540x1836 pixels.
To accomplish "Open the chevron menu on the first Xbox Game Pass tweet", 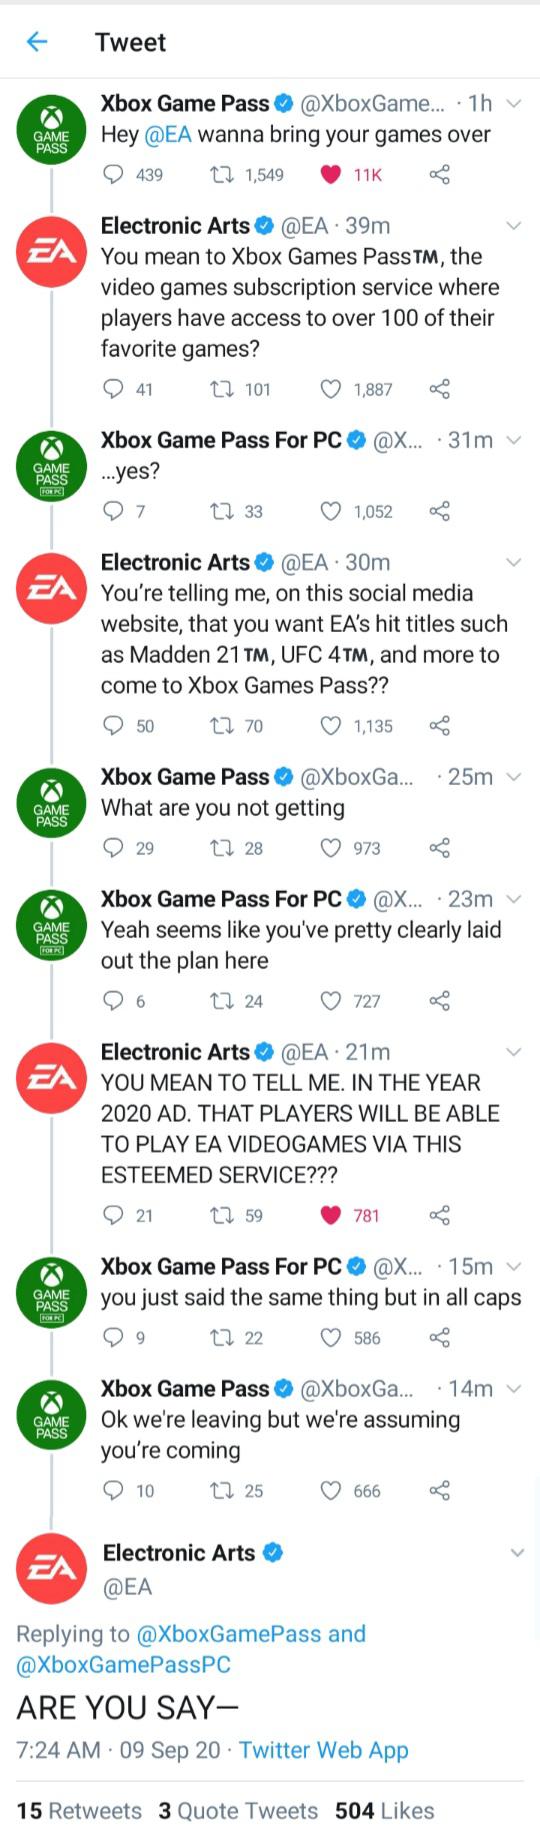I will [514, 103].
